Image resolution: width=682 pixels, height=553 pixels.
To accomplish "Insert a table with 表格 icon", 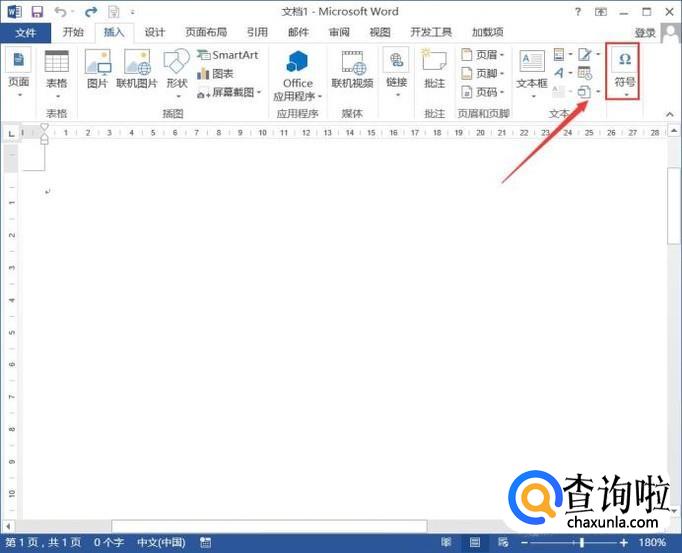I will coord(57,70).
